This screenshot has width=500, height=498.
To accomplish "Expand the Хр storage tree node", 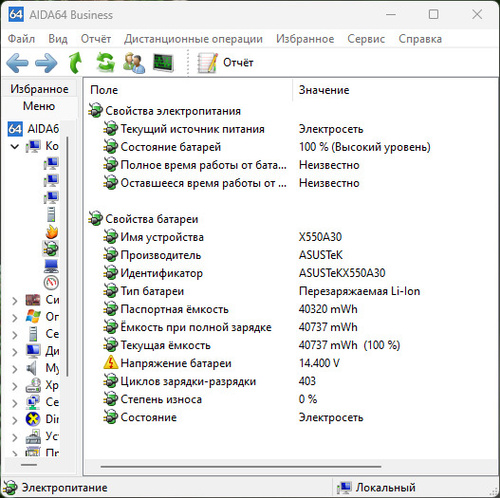I will [x=15, y=386].
